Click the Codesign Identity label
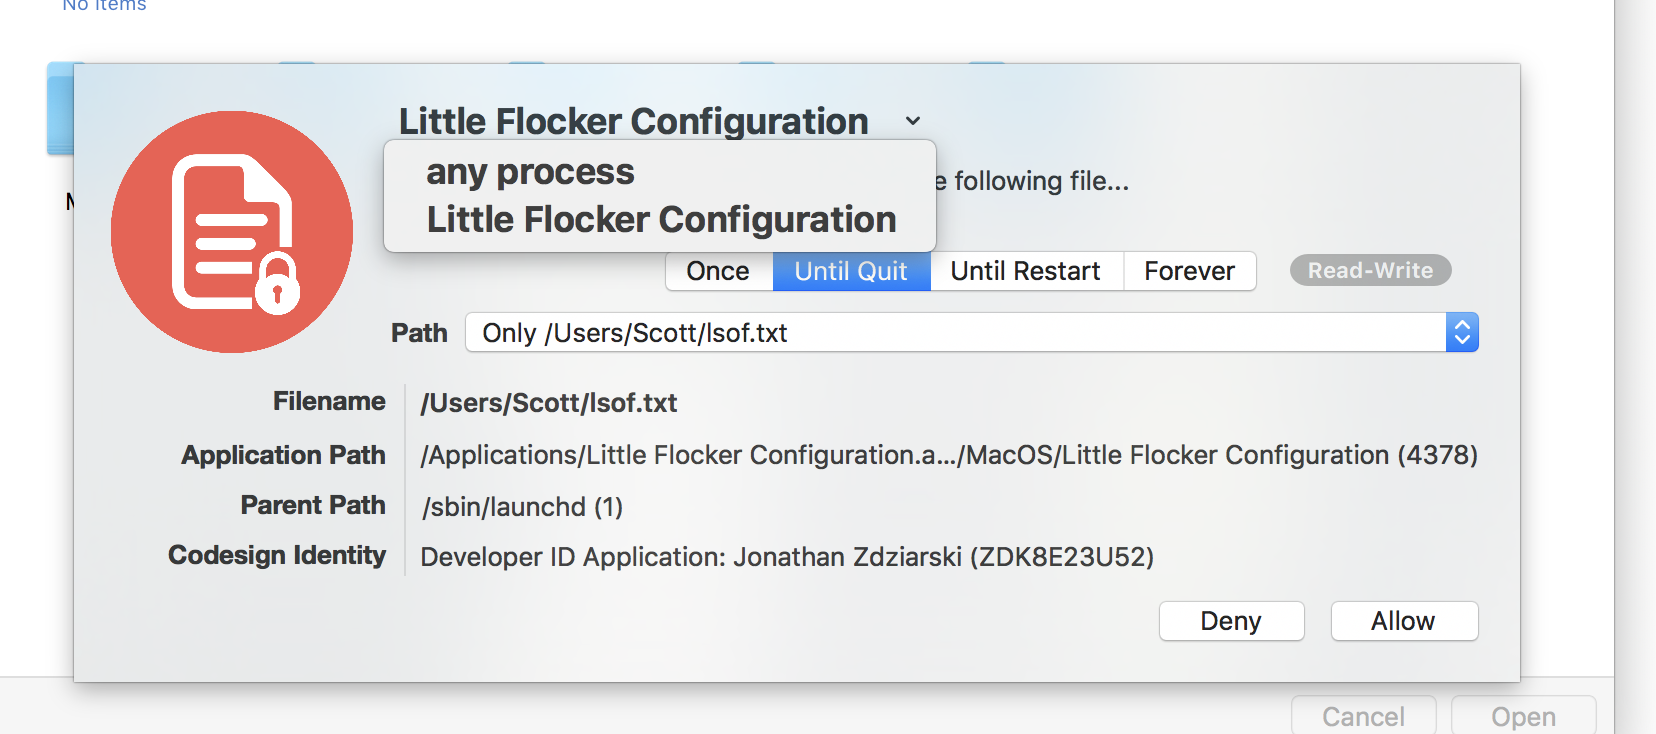The image size is (1656, 734). (x=277, y=555)
